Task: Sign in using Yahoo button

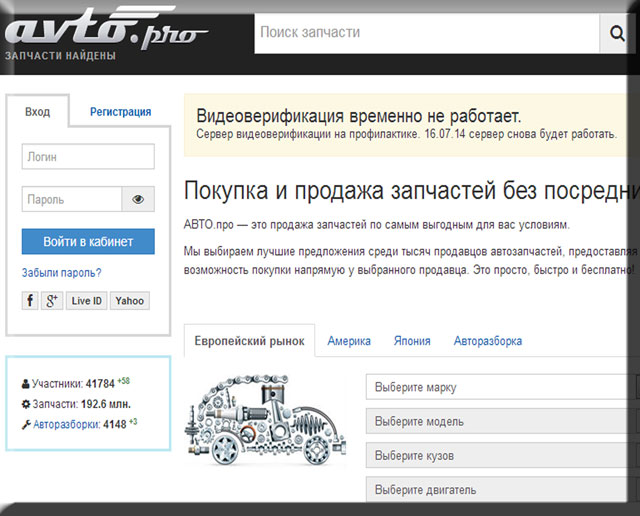Action: (x=129, y=300)
